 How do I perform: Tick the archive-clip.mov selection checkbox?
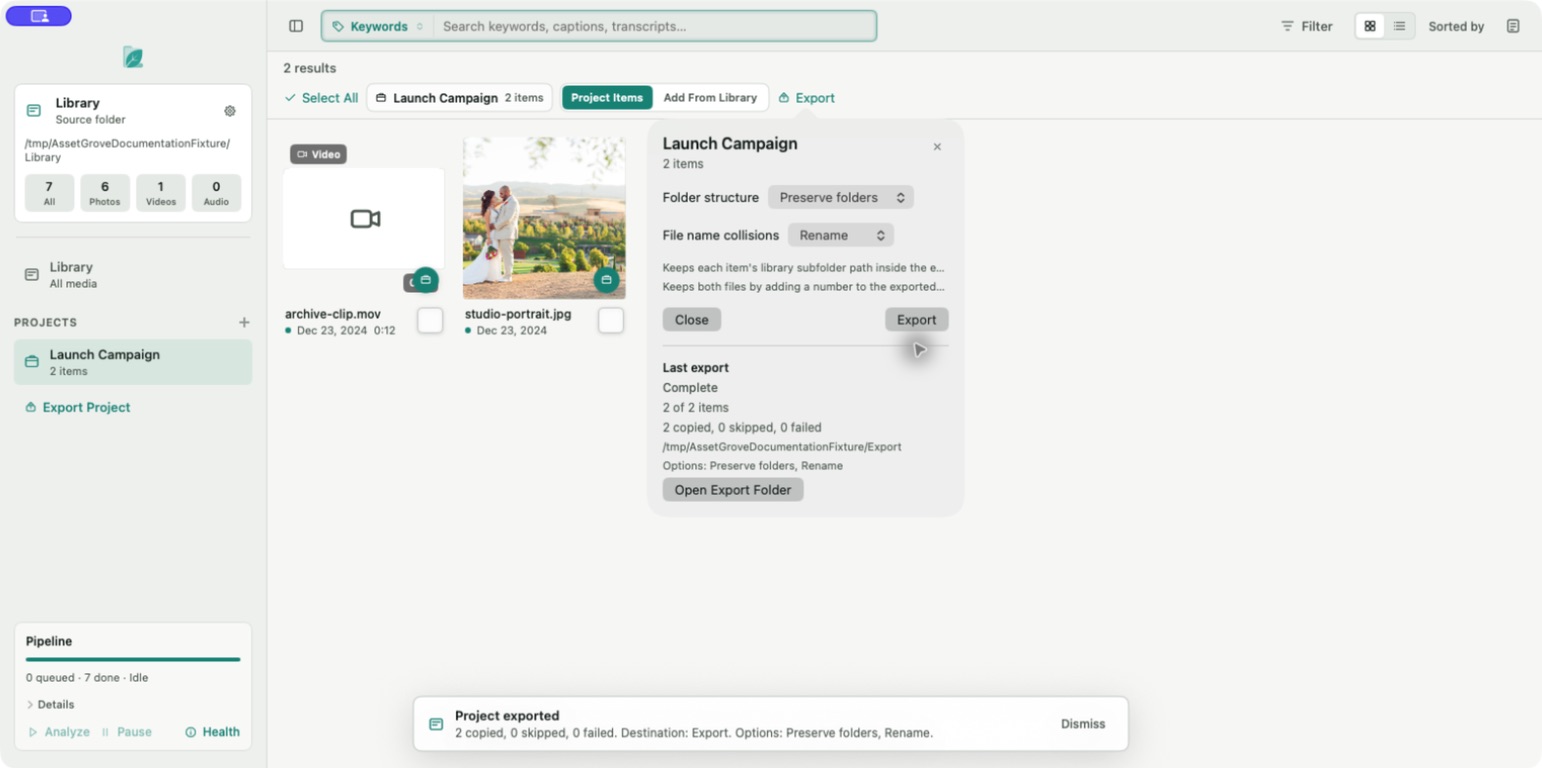point(430,320)
